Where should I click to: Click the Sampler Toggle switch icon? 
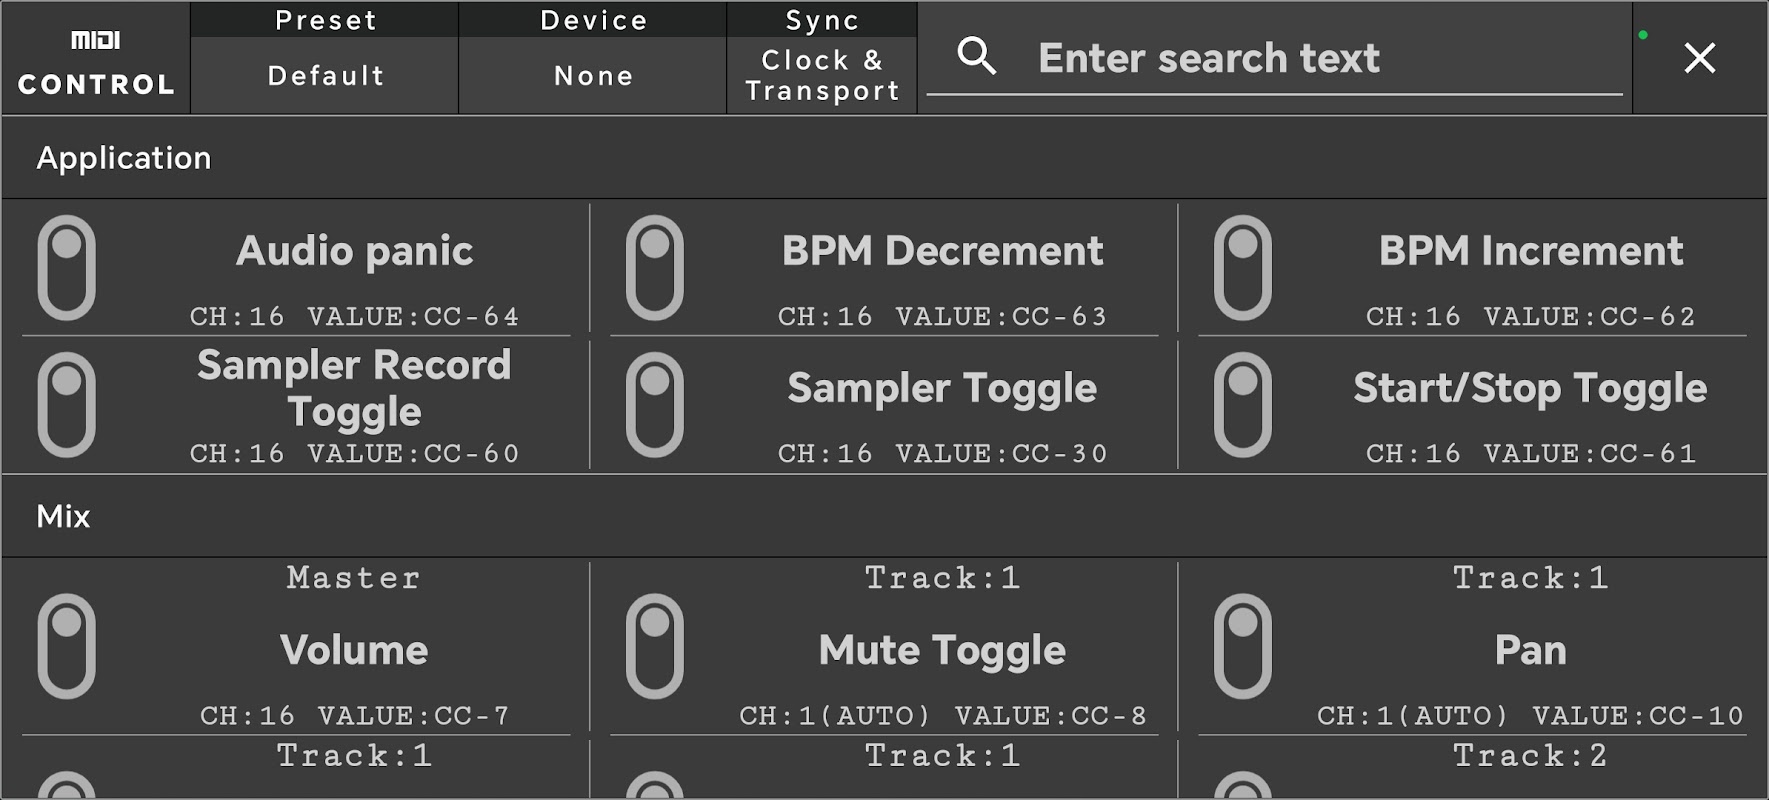click(x=655, y=405)
